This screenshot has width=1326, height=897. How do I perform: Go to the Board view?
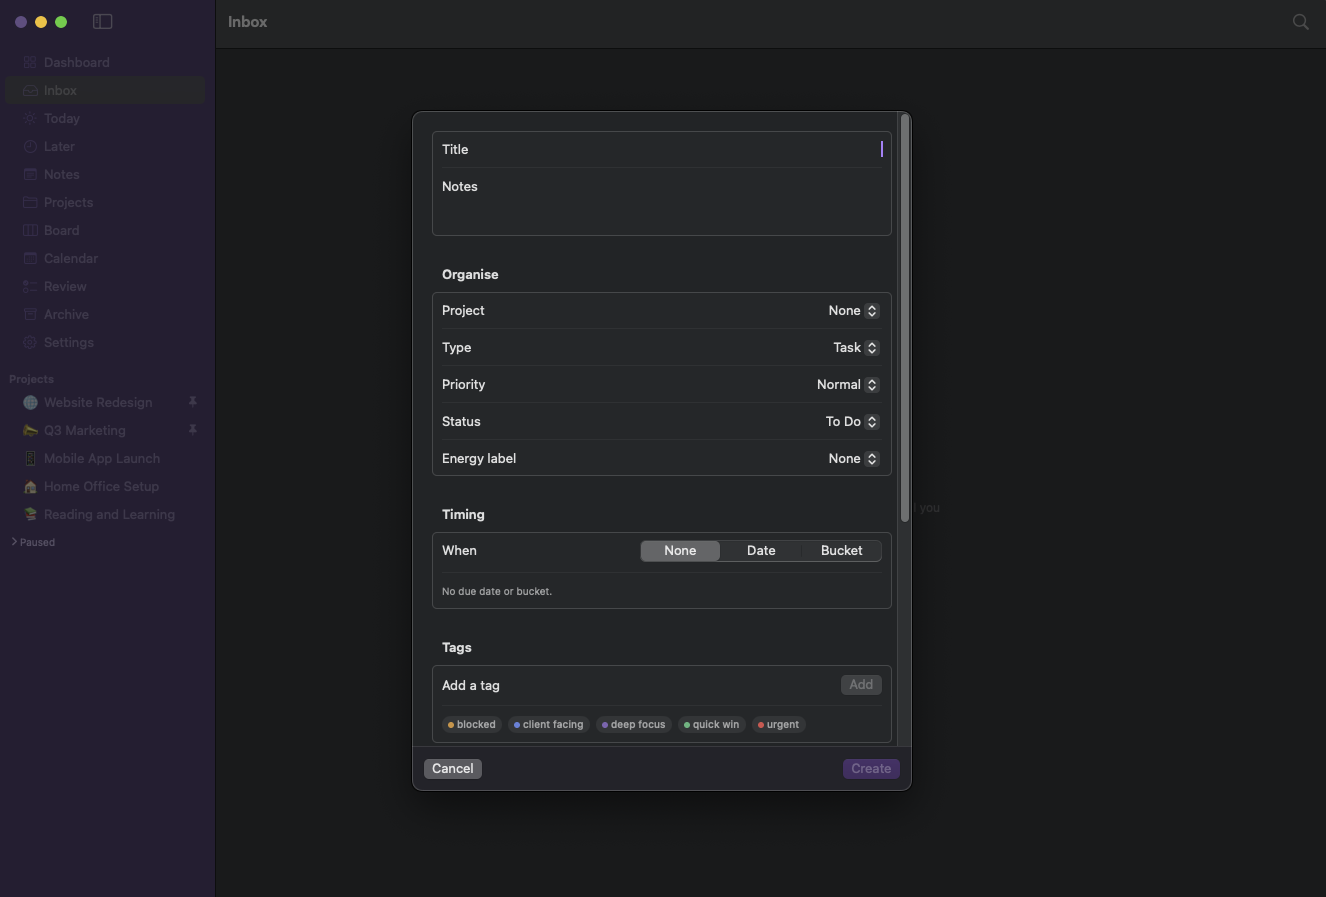(x=61, y=230)
